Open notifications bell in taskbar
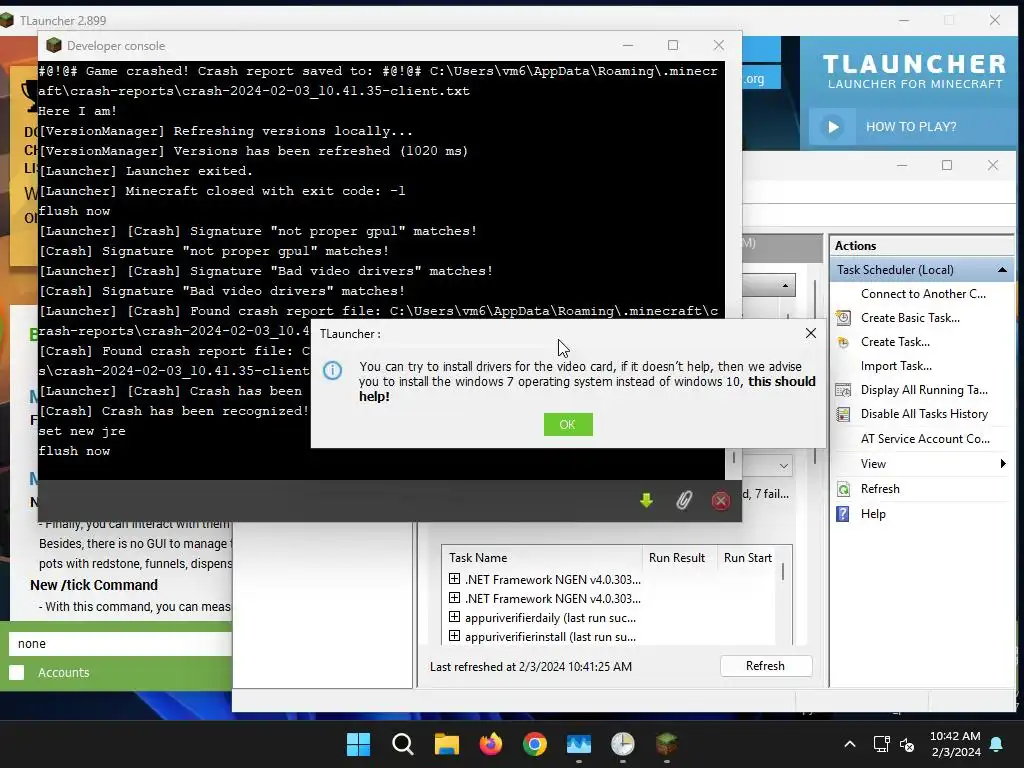The width and height of the screenshot is (1024, 768). 997,744
